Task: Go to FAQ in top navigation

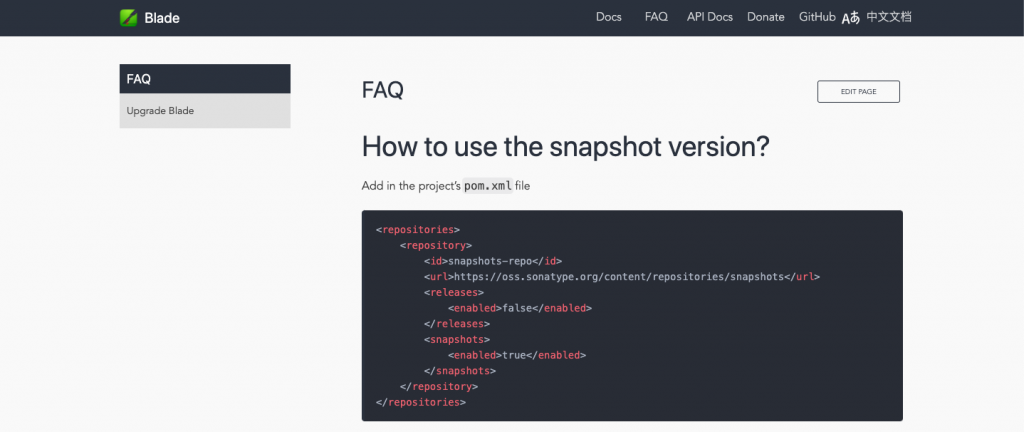Action: pyautogui.click(x=656, y=18)
